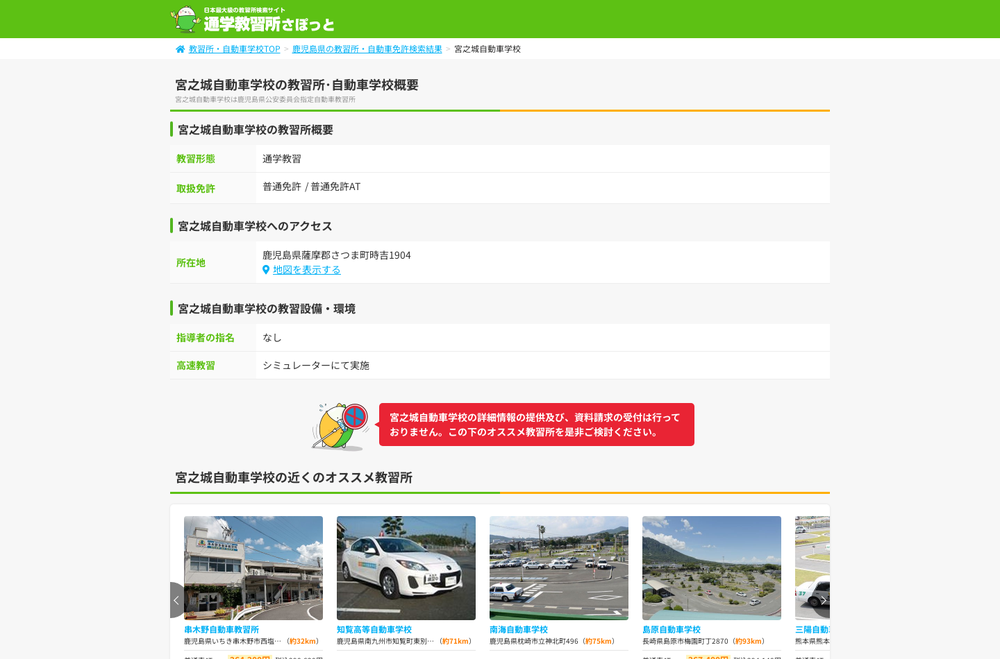
Task: Click the red notice about 資料請求
Action: coord(536,424)
